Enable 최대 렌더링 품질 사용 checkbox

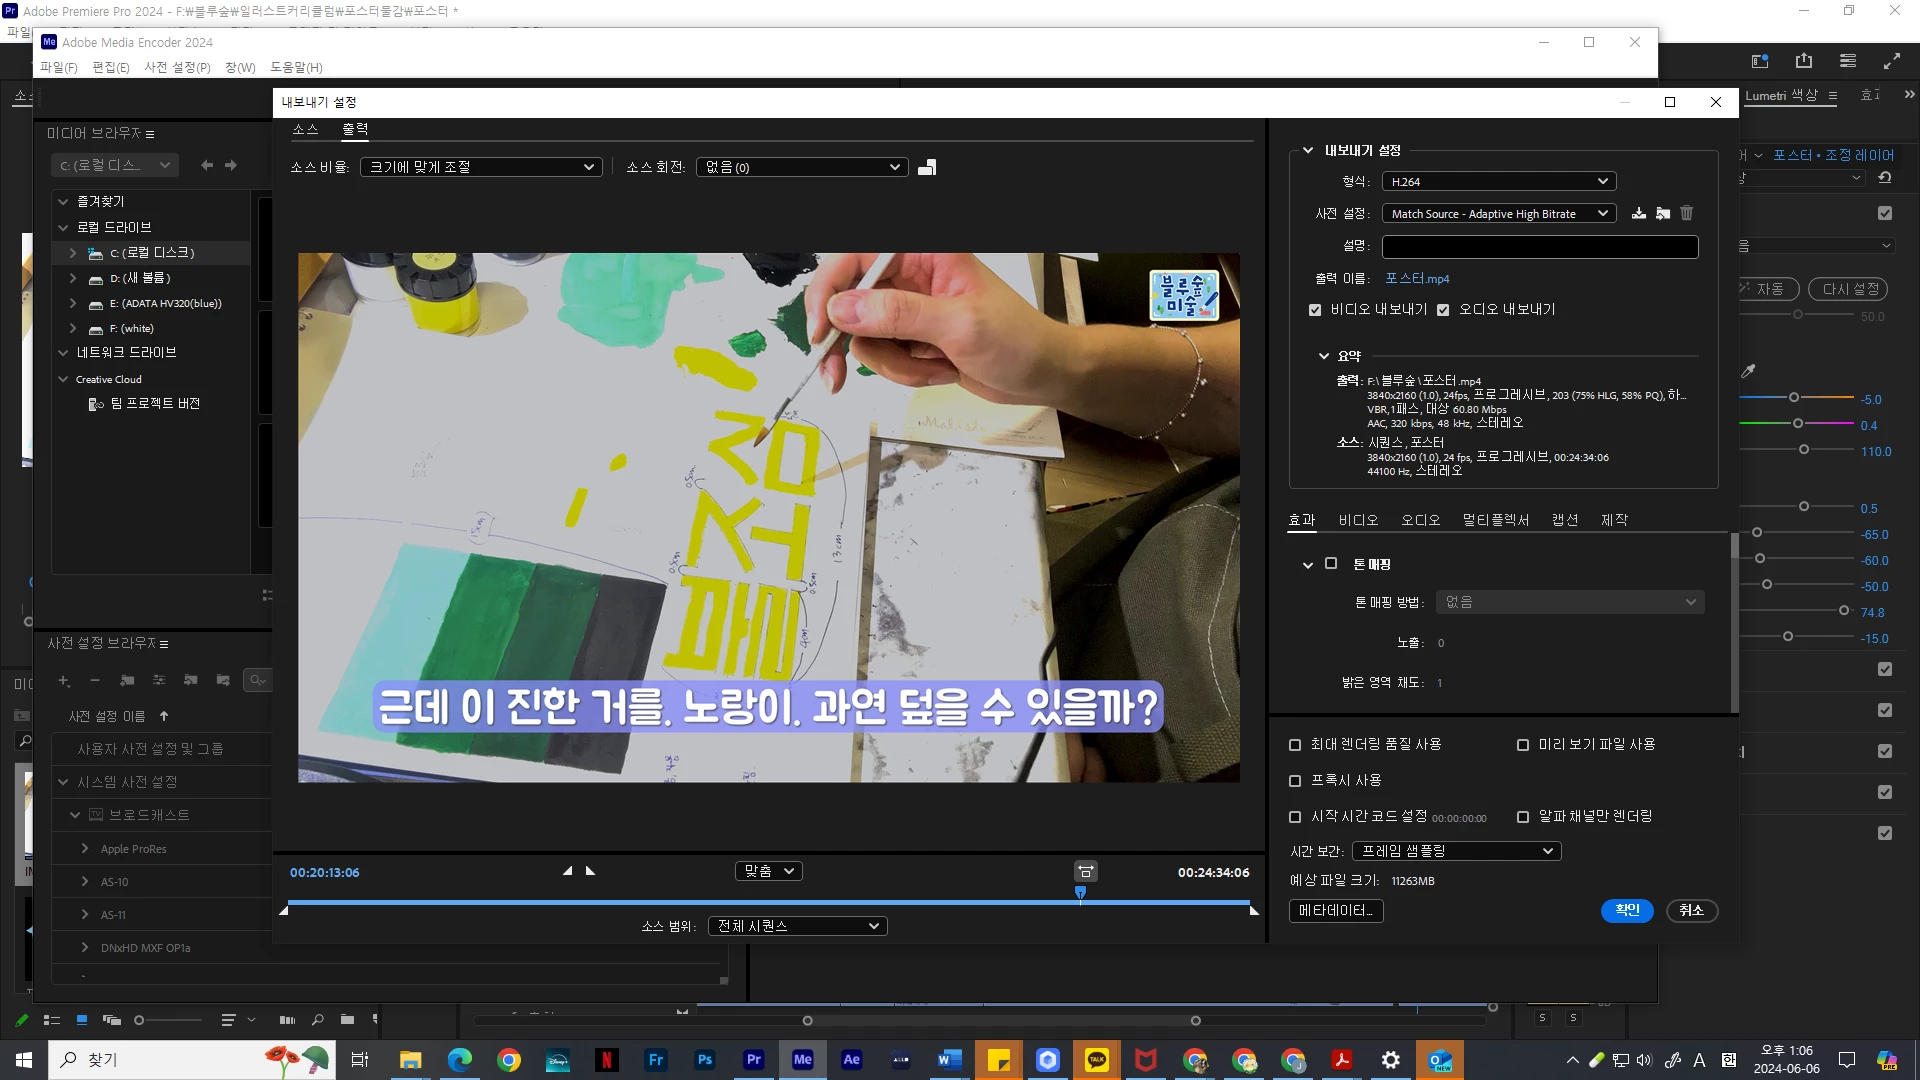[1295, 745]
